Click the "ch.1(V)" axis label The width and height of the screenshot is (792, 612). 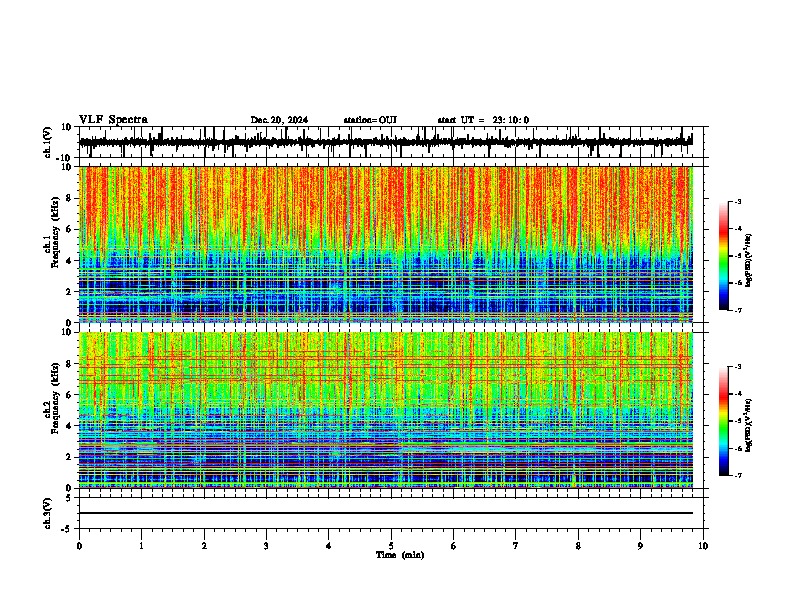pyautogui.click(x=48, y=142)
